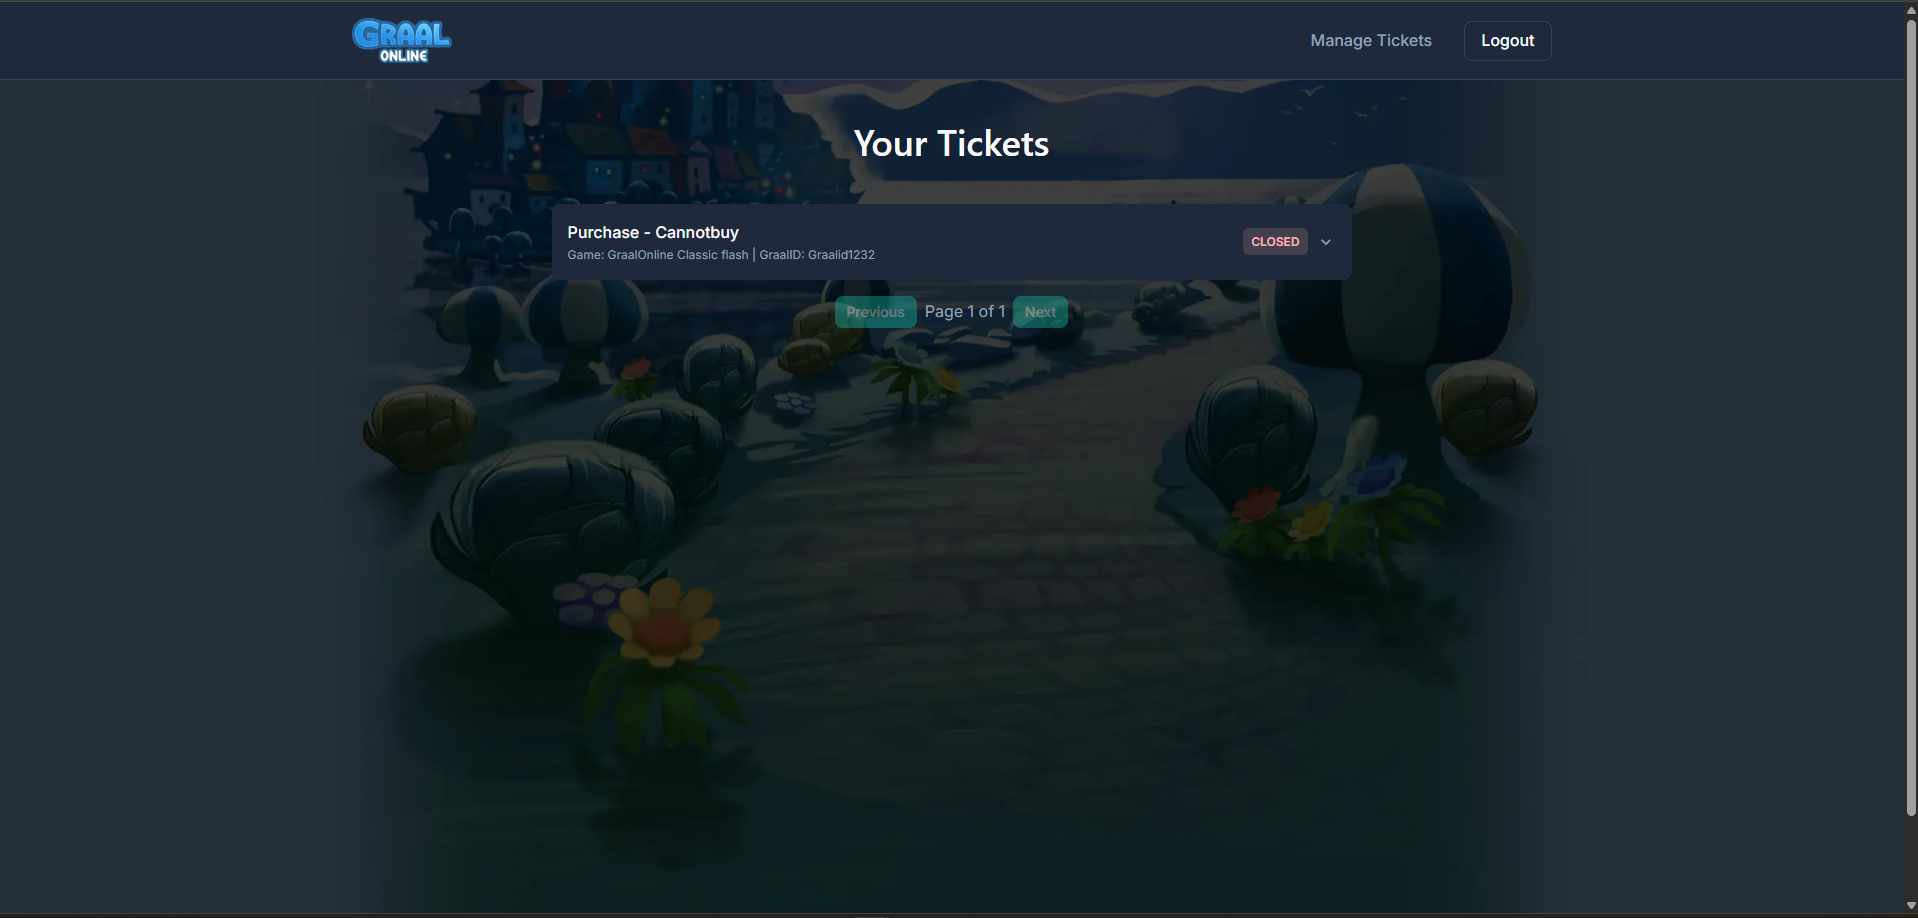Image resolution: width=1918 pixels, height=918 pixels.
Task: Click the Logout button
Action: click(1507, 41)
